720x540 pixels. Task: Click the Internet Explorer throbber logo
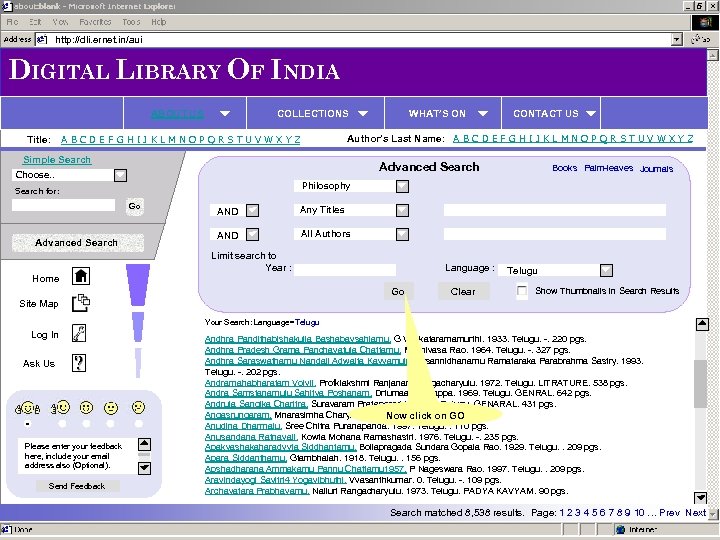tap(705, 22)
